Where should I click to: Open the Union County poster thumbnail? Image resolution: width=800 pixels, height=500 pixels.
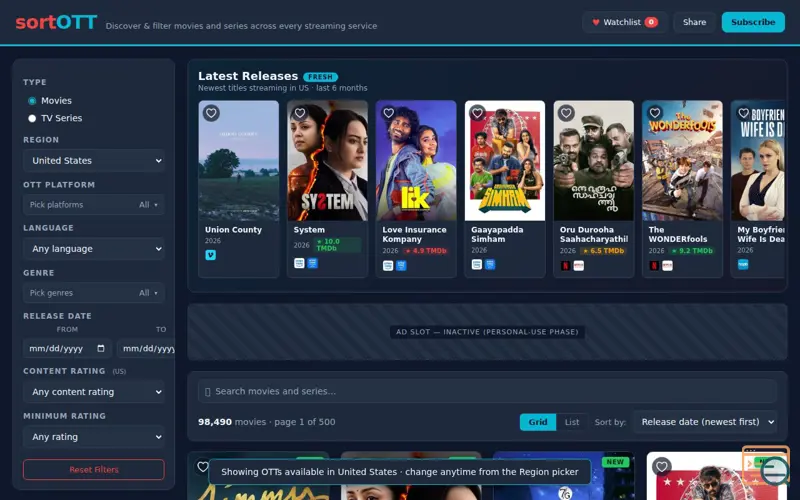239,161
